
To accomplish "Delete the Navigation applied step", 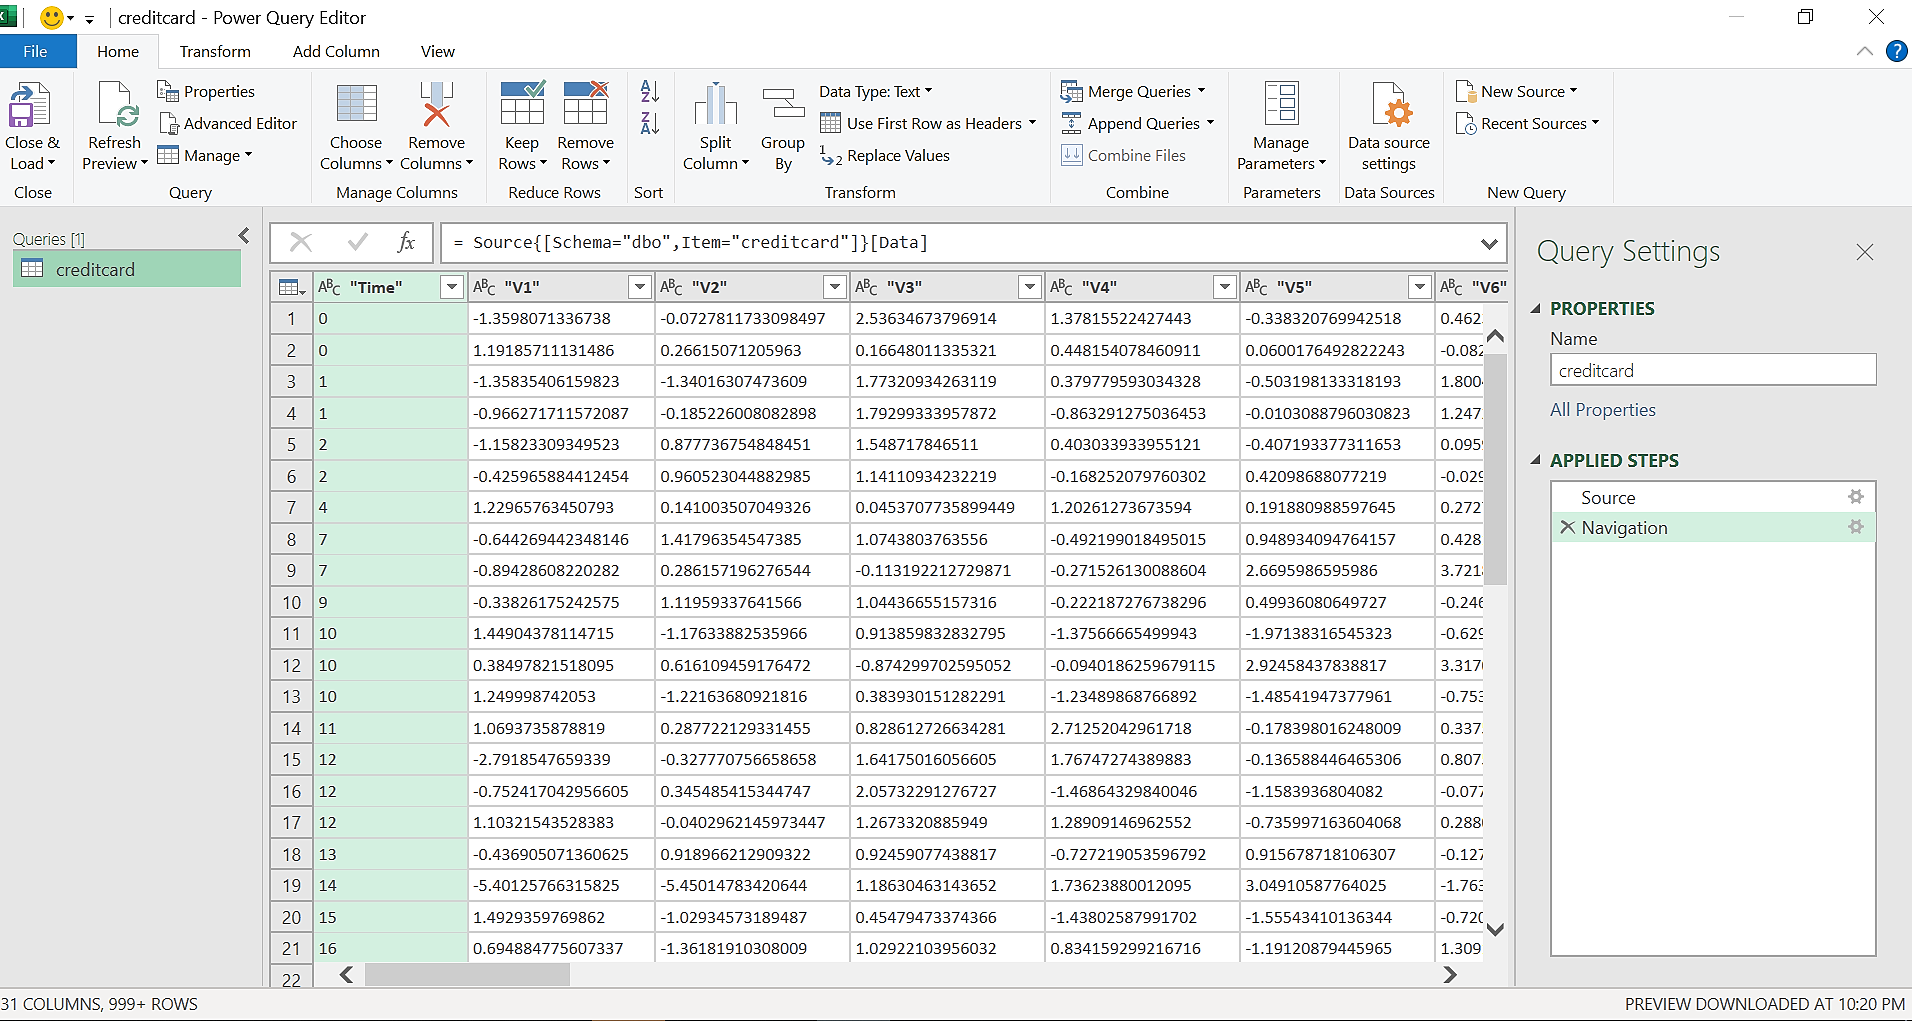I will (x=1567, y=527).
